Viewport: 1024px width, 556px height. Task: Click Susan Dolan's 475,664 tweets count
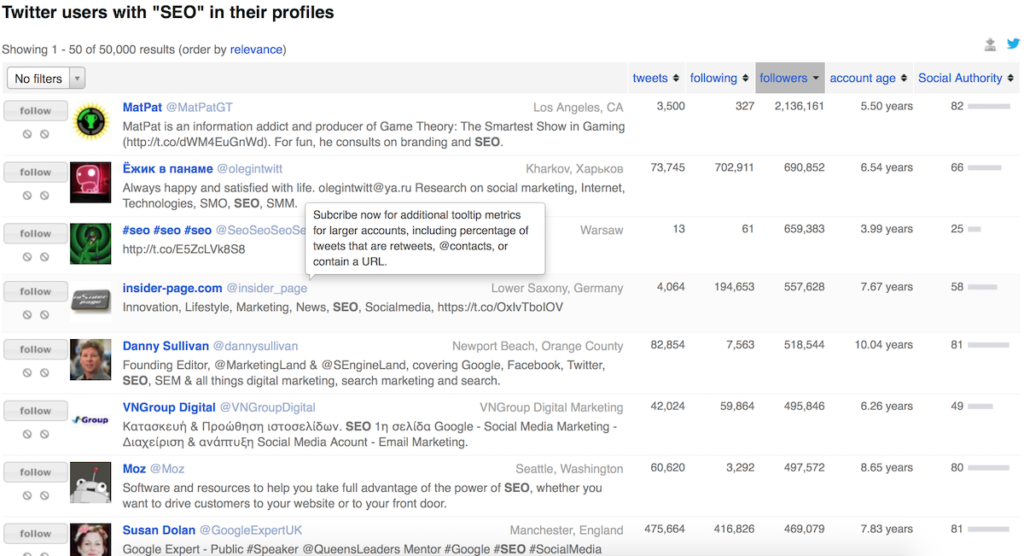click(x=665, y=529)
